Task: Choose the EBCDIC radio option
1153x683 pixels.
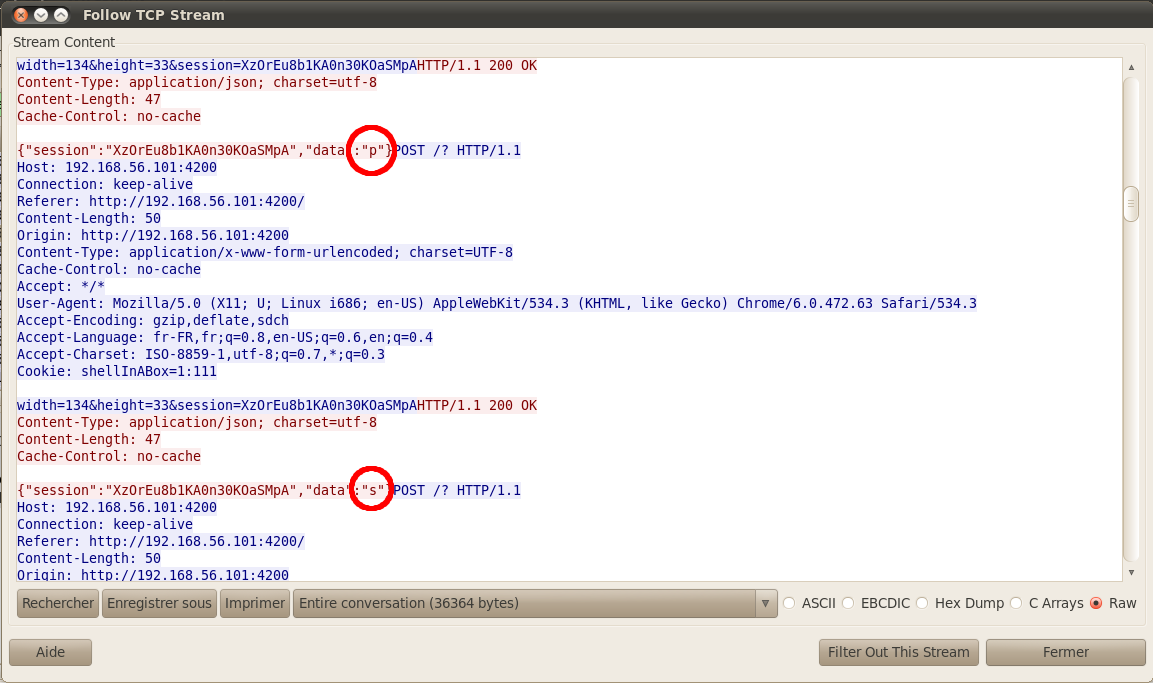Action: click(x=849, y=603)
